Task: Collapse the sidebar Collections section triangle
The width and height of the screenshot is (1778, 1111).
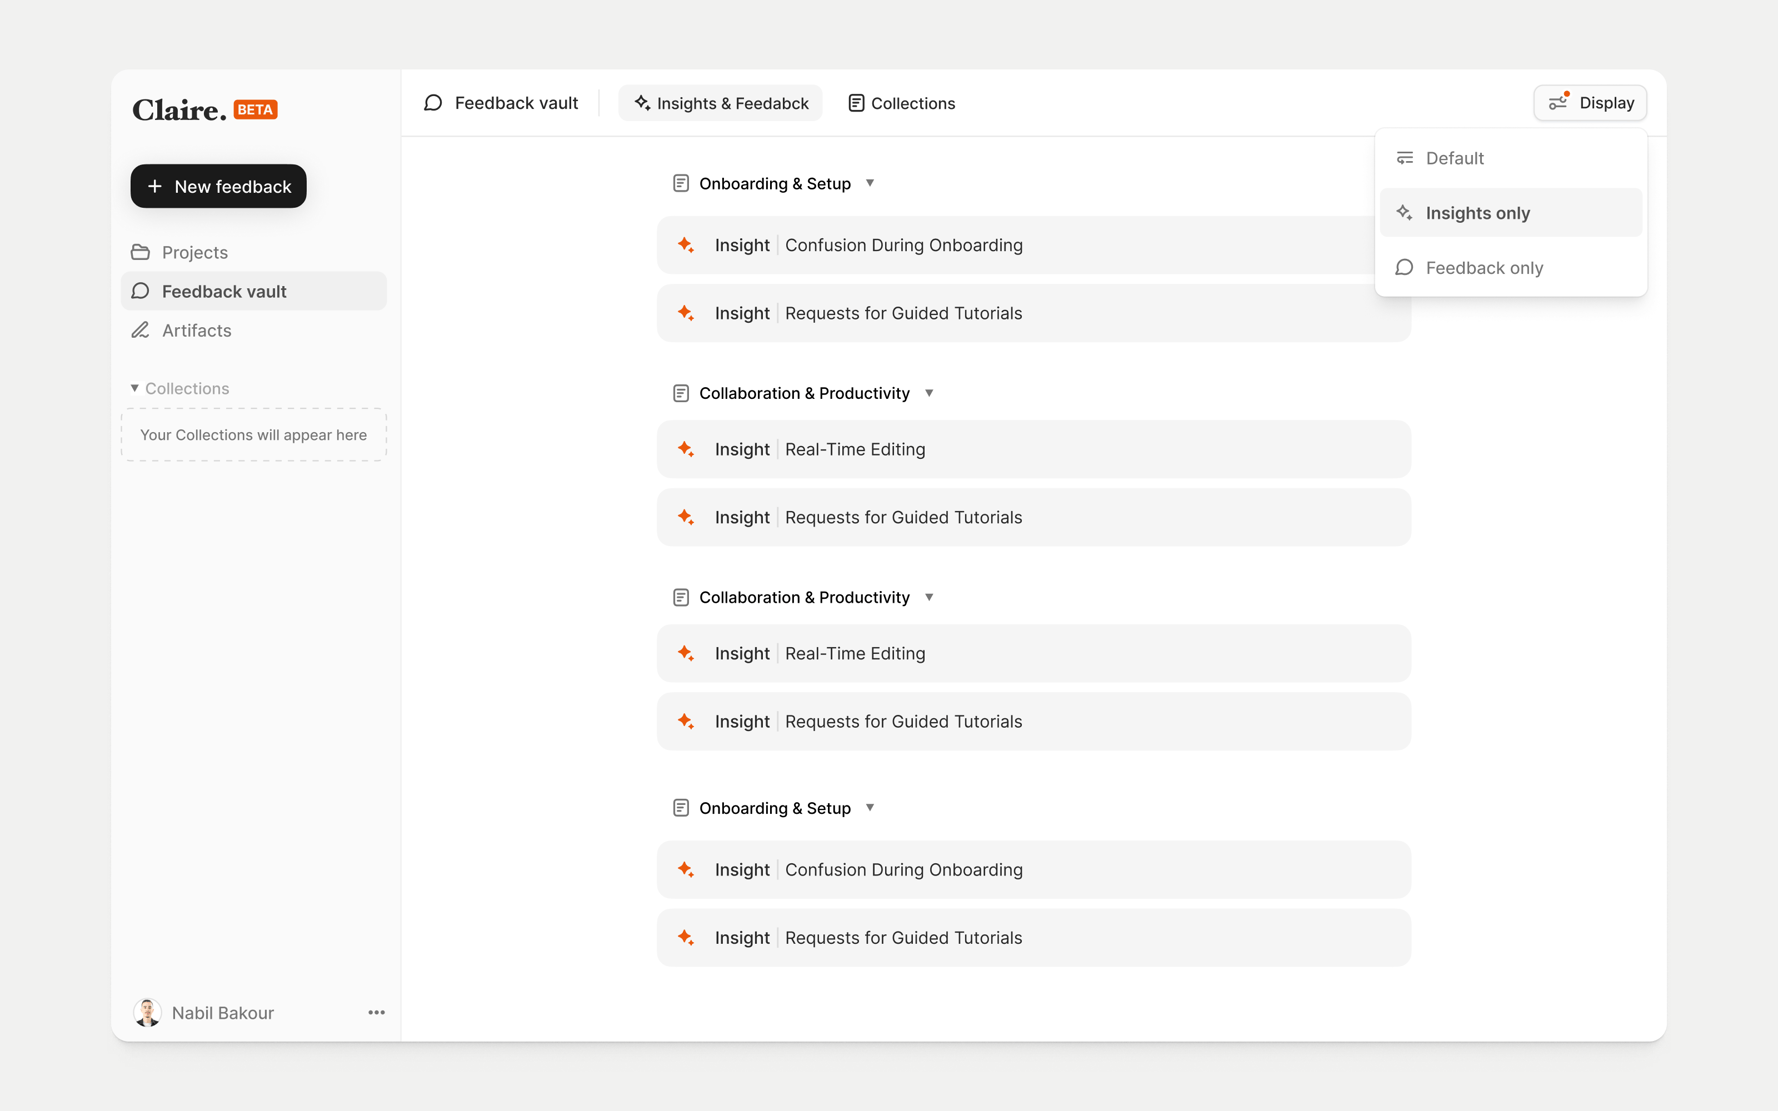Action: pyautogui.click(x=135, y=388)
